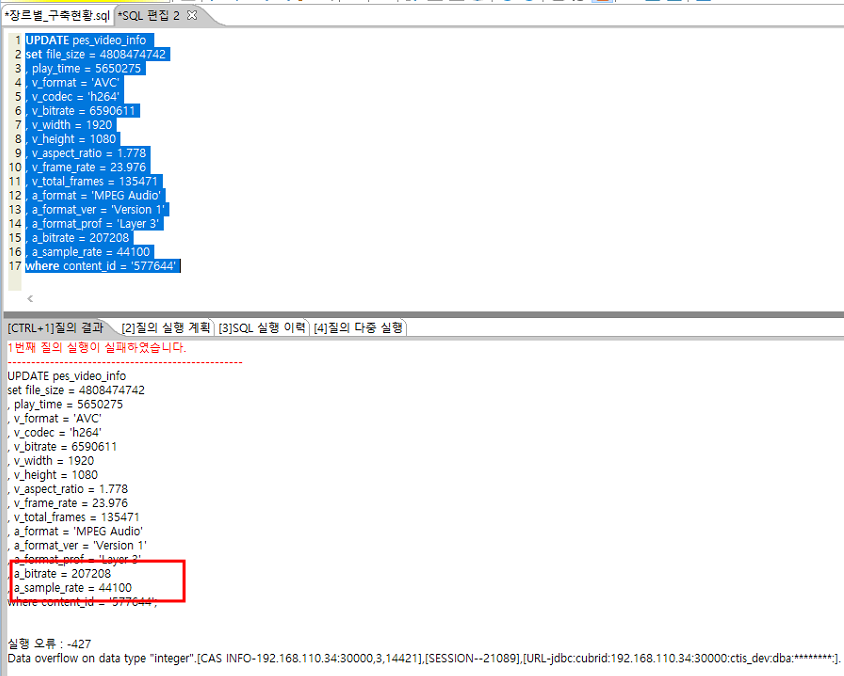The width and height of the screenshot is (844, 676).
Task: Switch to the 장르별_구축현황.sql tab
Action: [x=57, y=16]
